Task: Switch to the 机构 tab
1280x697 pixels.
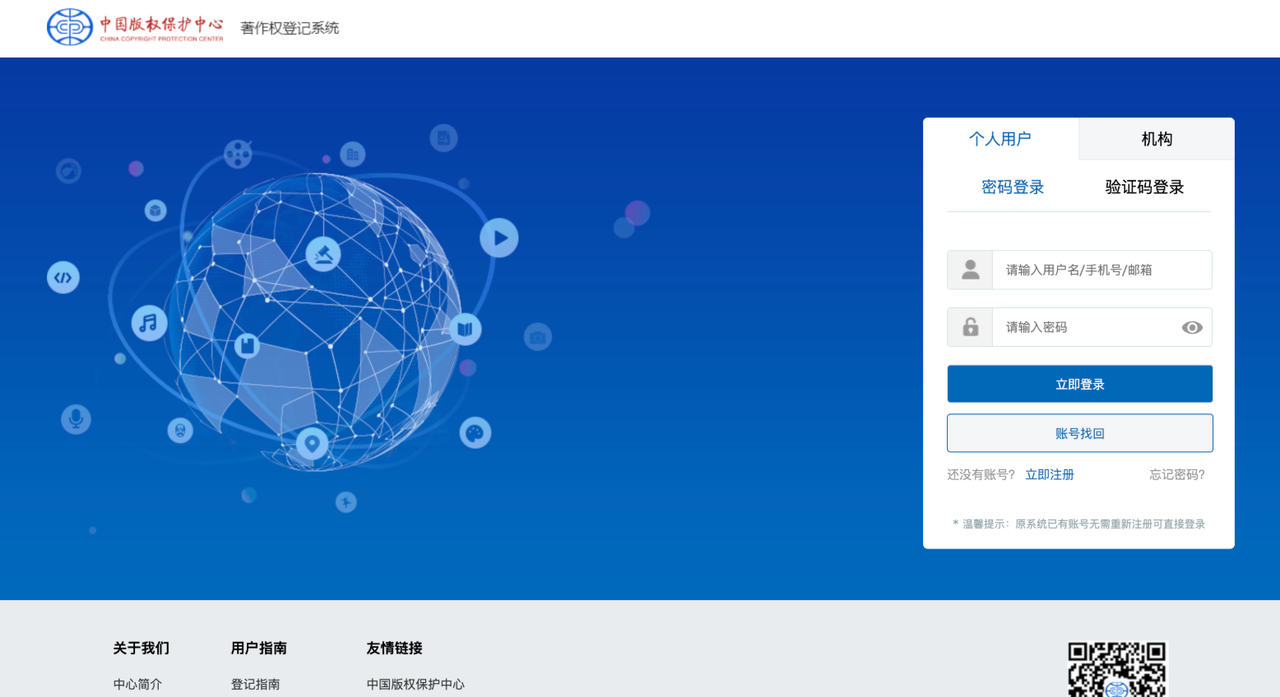Action: point(1157,139)
